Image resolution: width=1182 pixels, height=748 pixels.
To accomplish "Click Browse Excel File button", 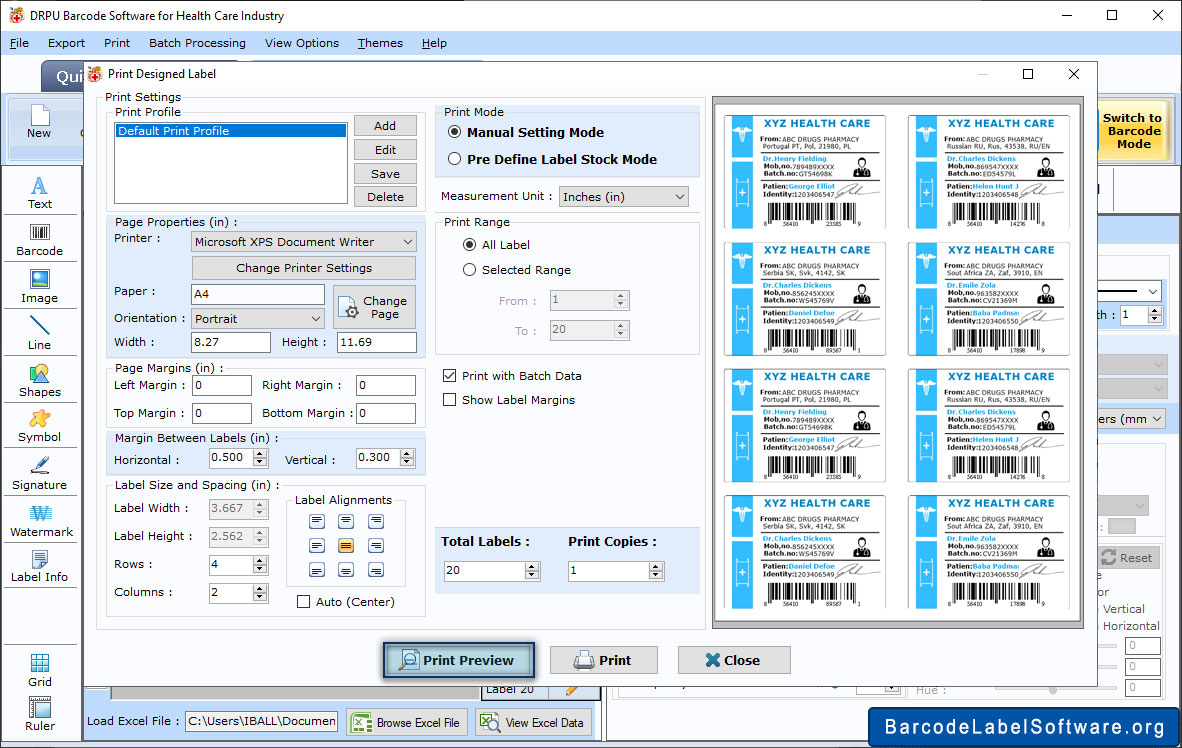I will (x=407, y=722).
